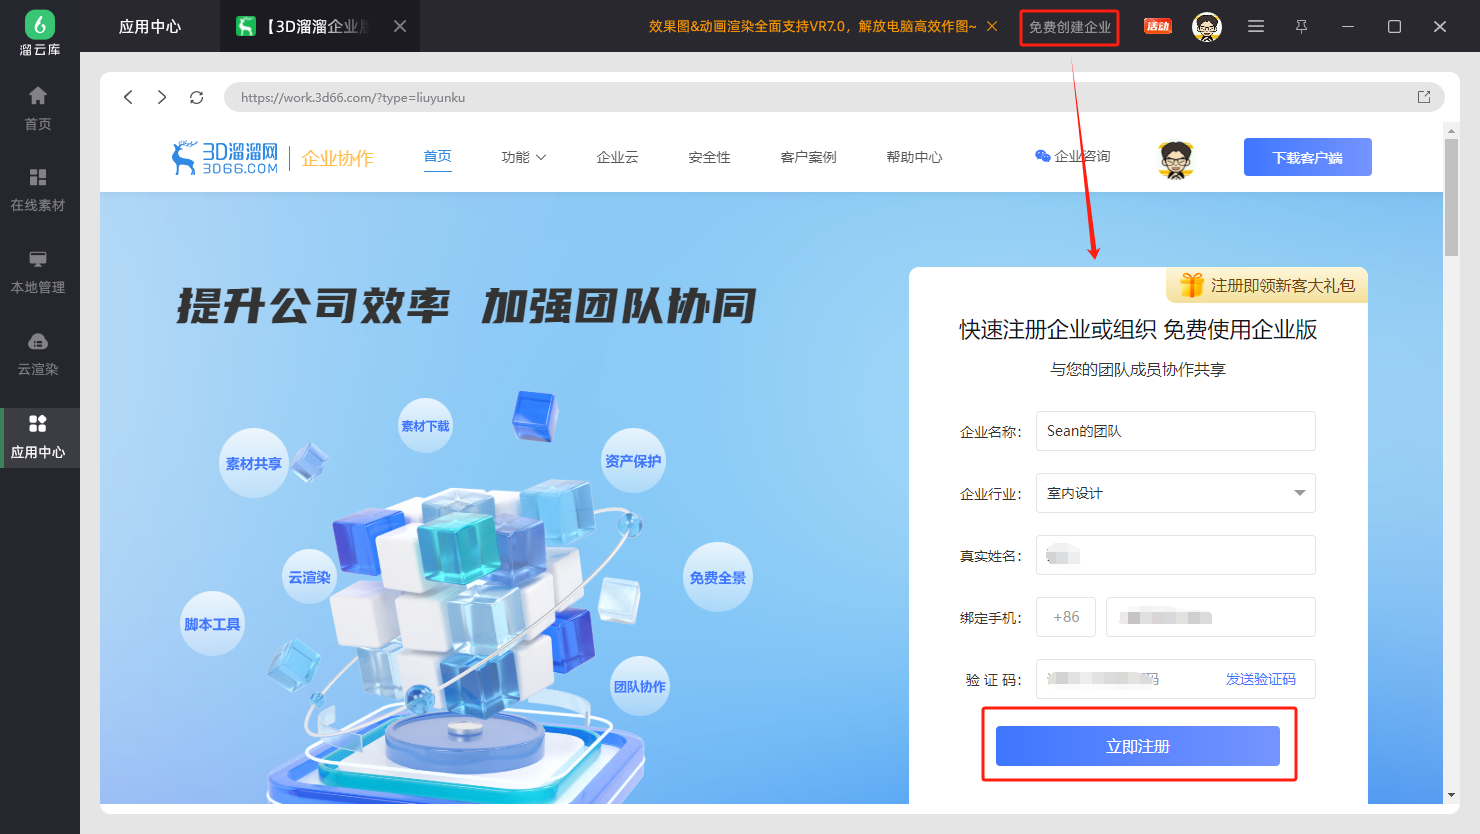Open 安全性 in the site navigation
This screenshot has height=834, width=1480.
tap(709, 157)
